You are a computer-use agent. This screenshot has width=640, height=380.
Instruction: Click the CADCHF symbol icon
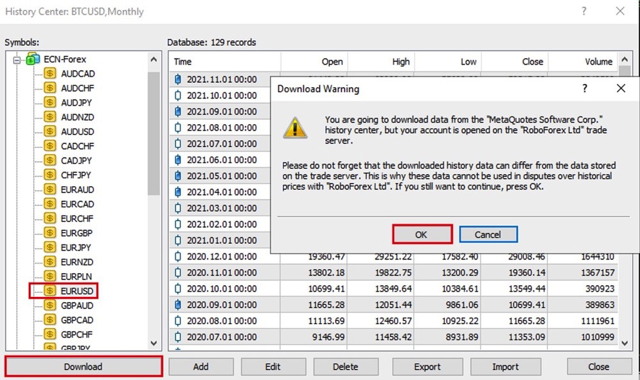coord(50,146)
